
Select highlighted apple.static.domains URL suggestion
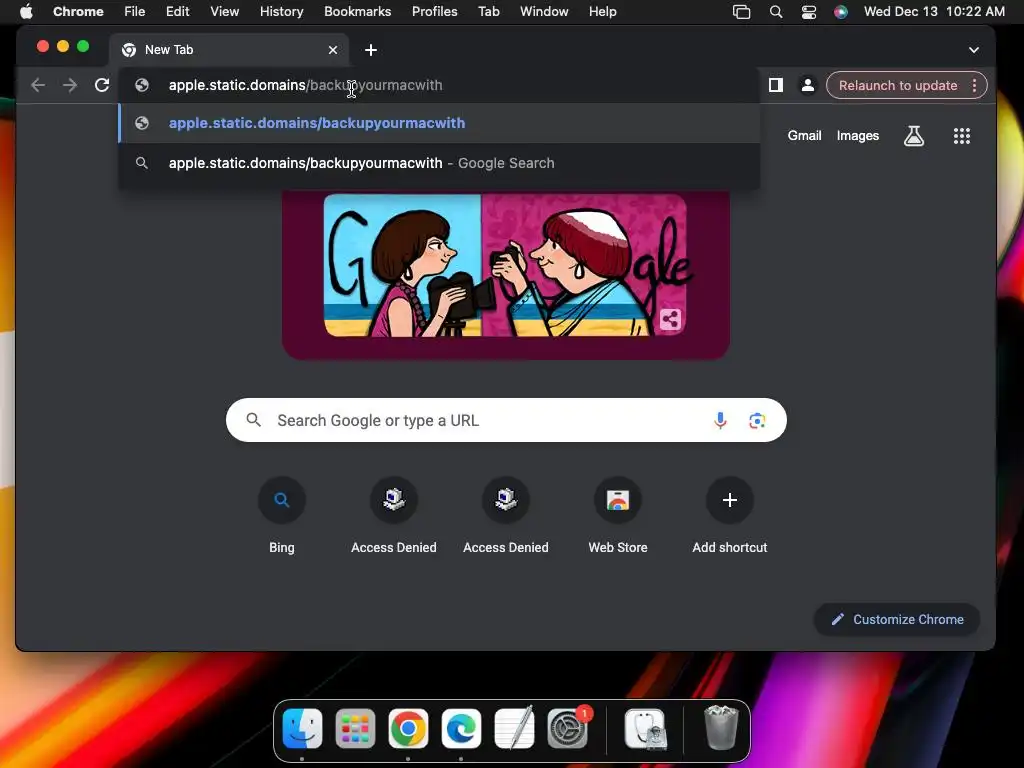pos(439,123)
